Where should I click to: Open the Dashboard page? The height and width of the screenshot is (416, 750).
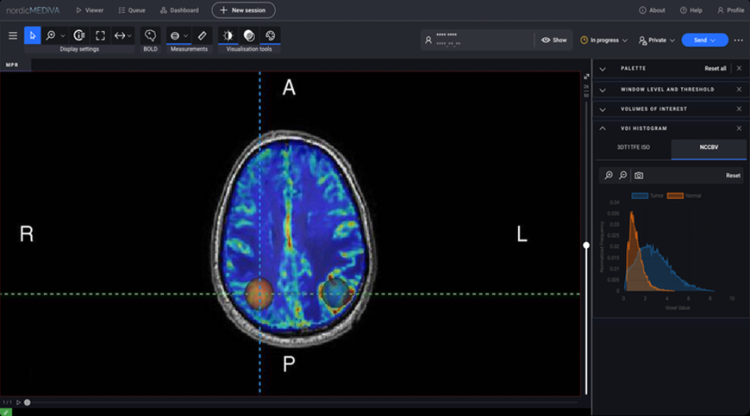178,10
